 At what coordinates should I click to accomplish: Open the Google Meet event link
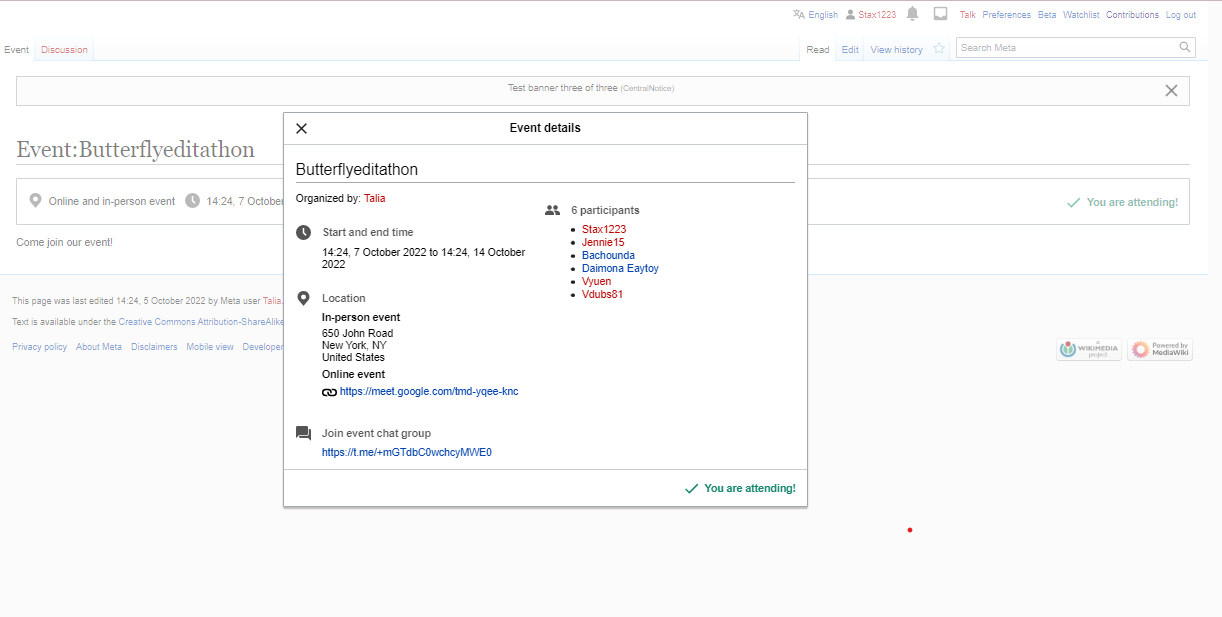point(429,392)
